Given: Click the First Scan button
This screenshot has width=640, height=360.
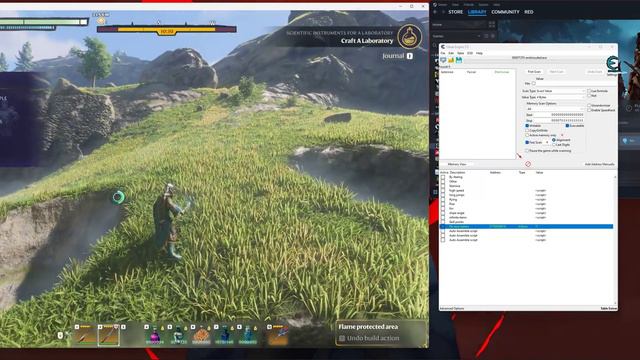Looking at the screenshot, I should pyautogui.click(x=534, y=72).
